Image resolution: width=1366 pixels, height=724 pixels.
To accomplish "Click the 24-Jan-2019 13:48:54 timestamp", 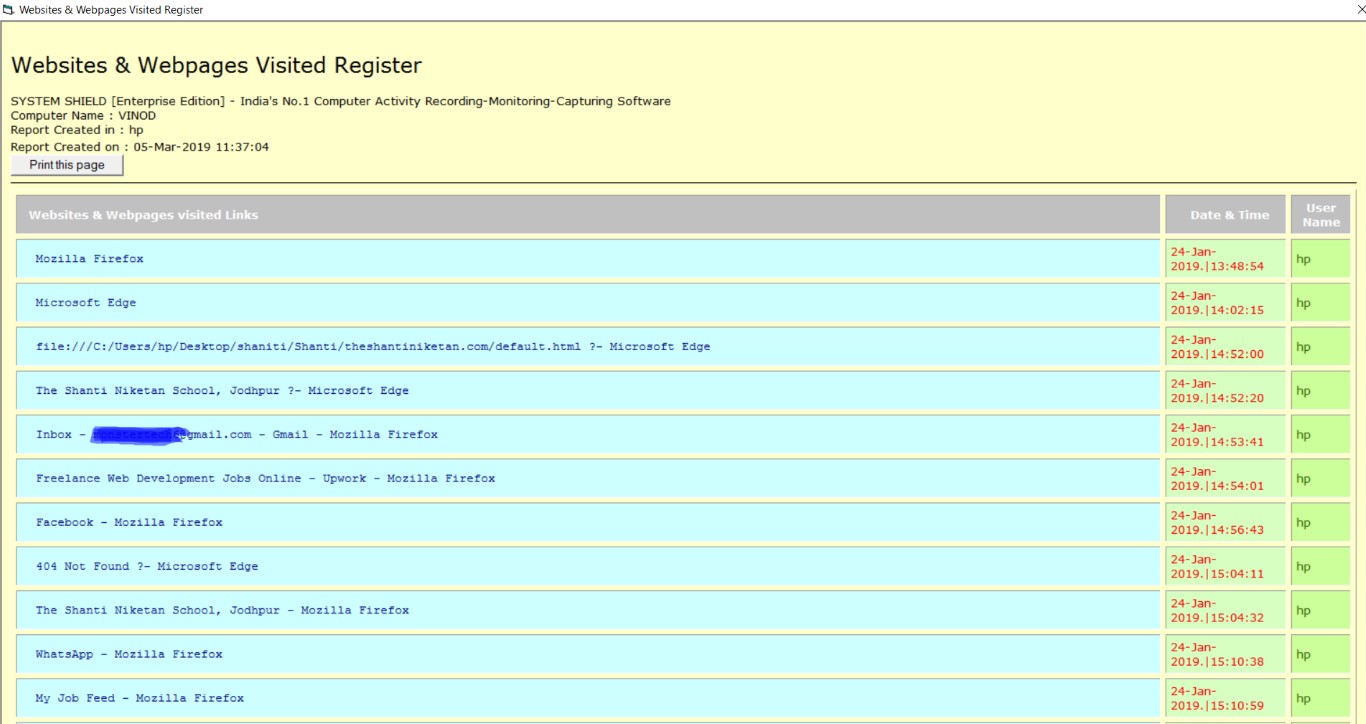I will [1225, 259].
